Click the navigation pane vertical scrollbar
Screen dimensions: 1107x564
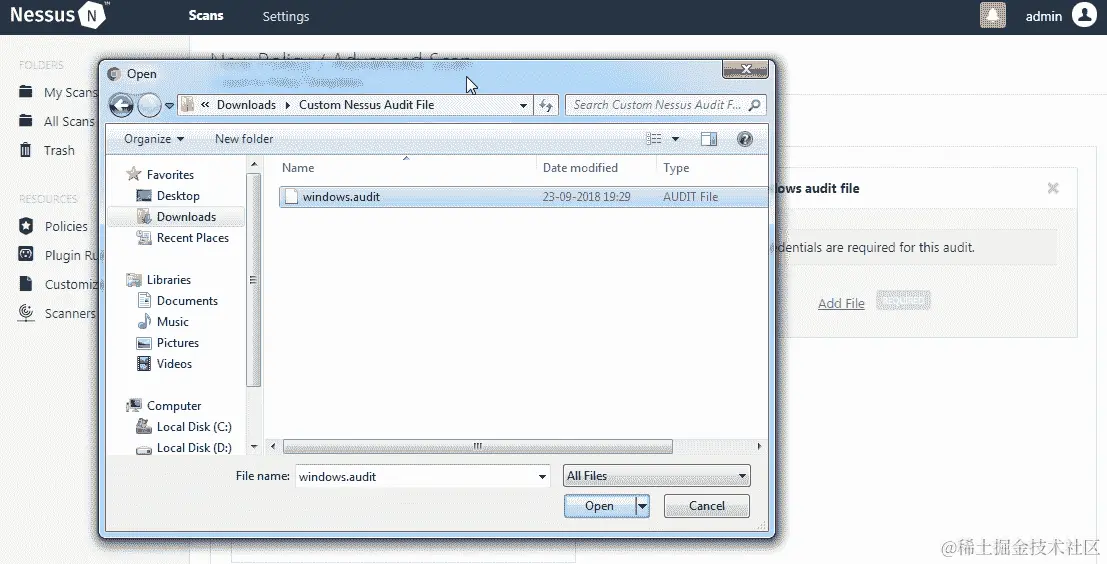(253, 280)
